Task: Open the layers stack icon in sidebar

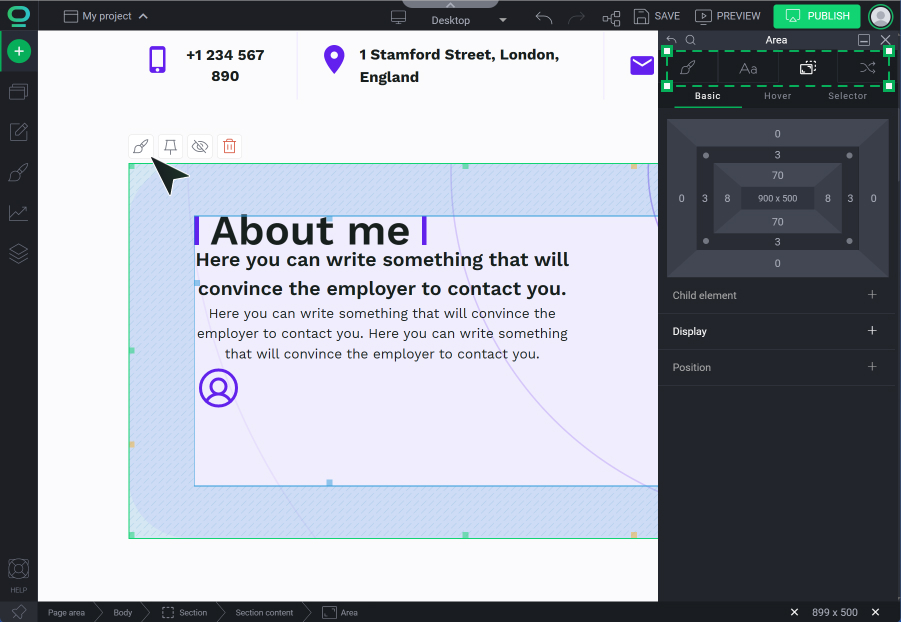Action: coord(18,254)
